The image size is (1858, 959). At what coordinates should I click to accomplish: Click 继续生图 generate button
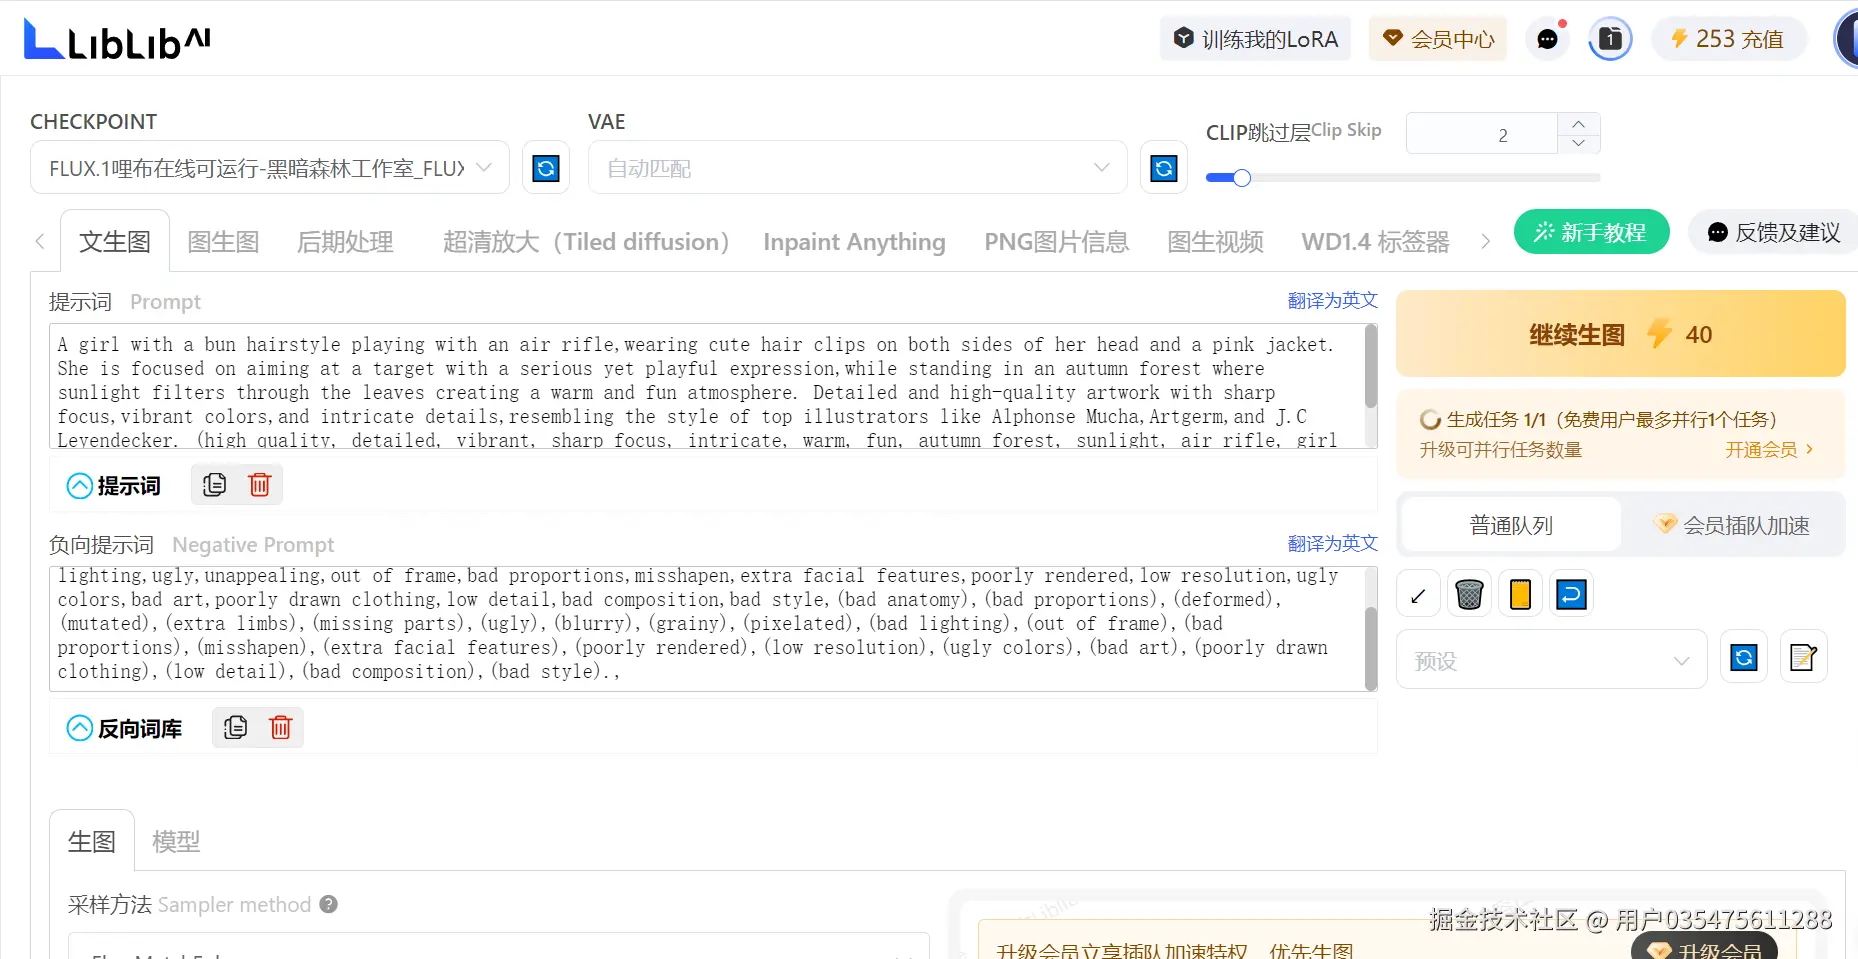[1621, 334]
